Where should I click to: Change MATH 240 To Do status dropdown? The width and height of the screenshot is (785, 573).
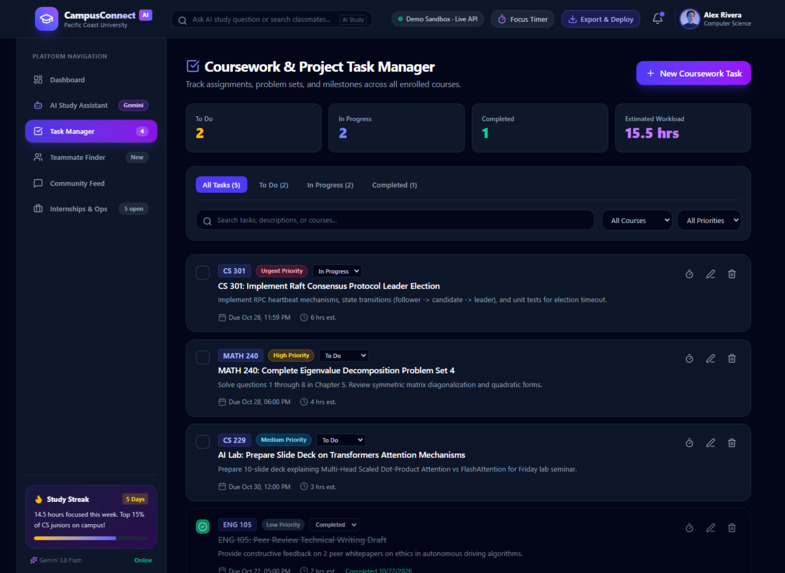[x=344, y=355]
